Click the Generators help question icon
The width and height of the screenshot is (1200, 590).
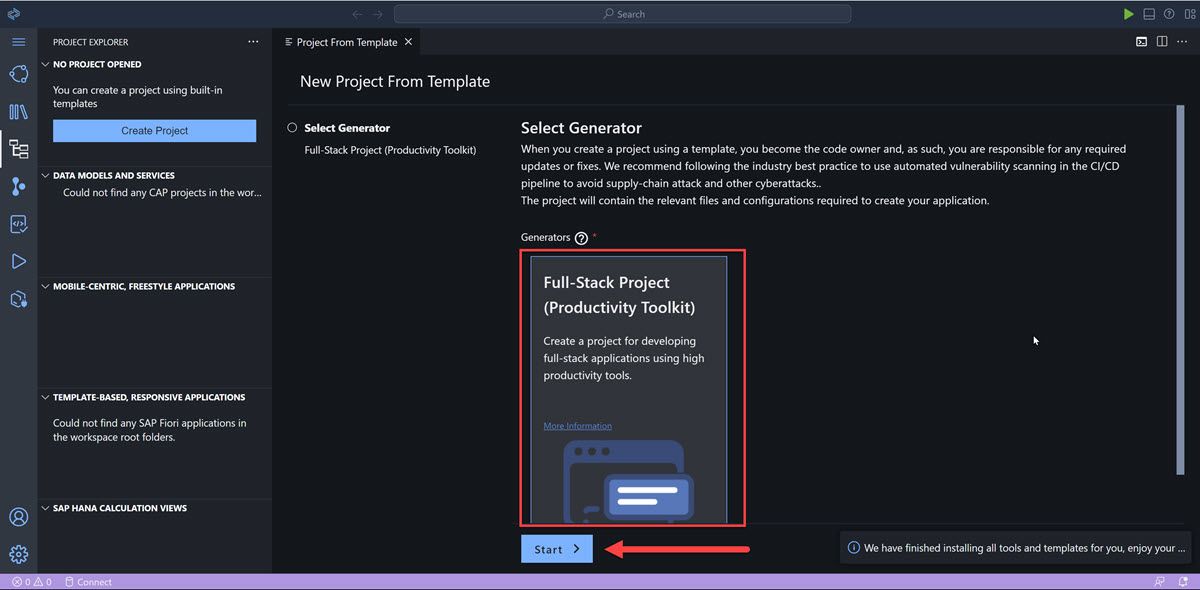[581, 238]
